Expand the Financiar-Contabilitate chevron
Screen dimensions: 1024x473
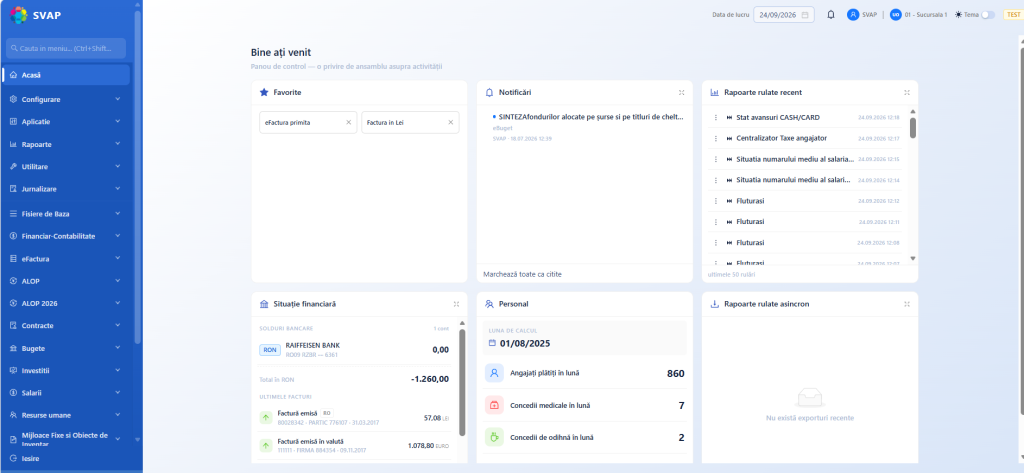[x=118, y=236]
